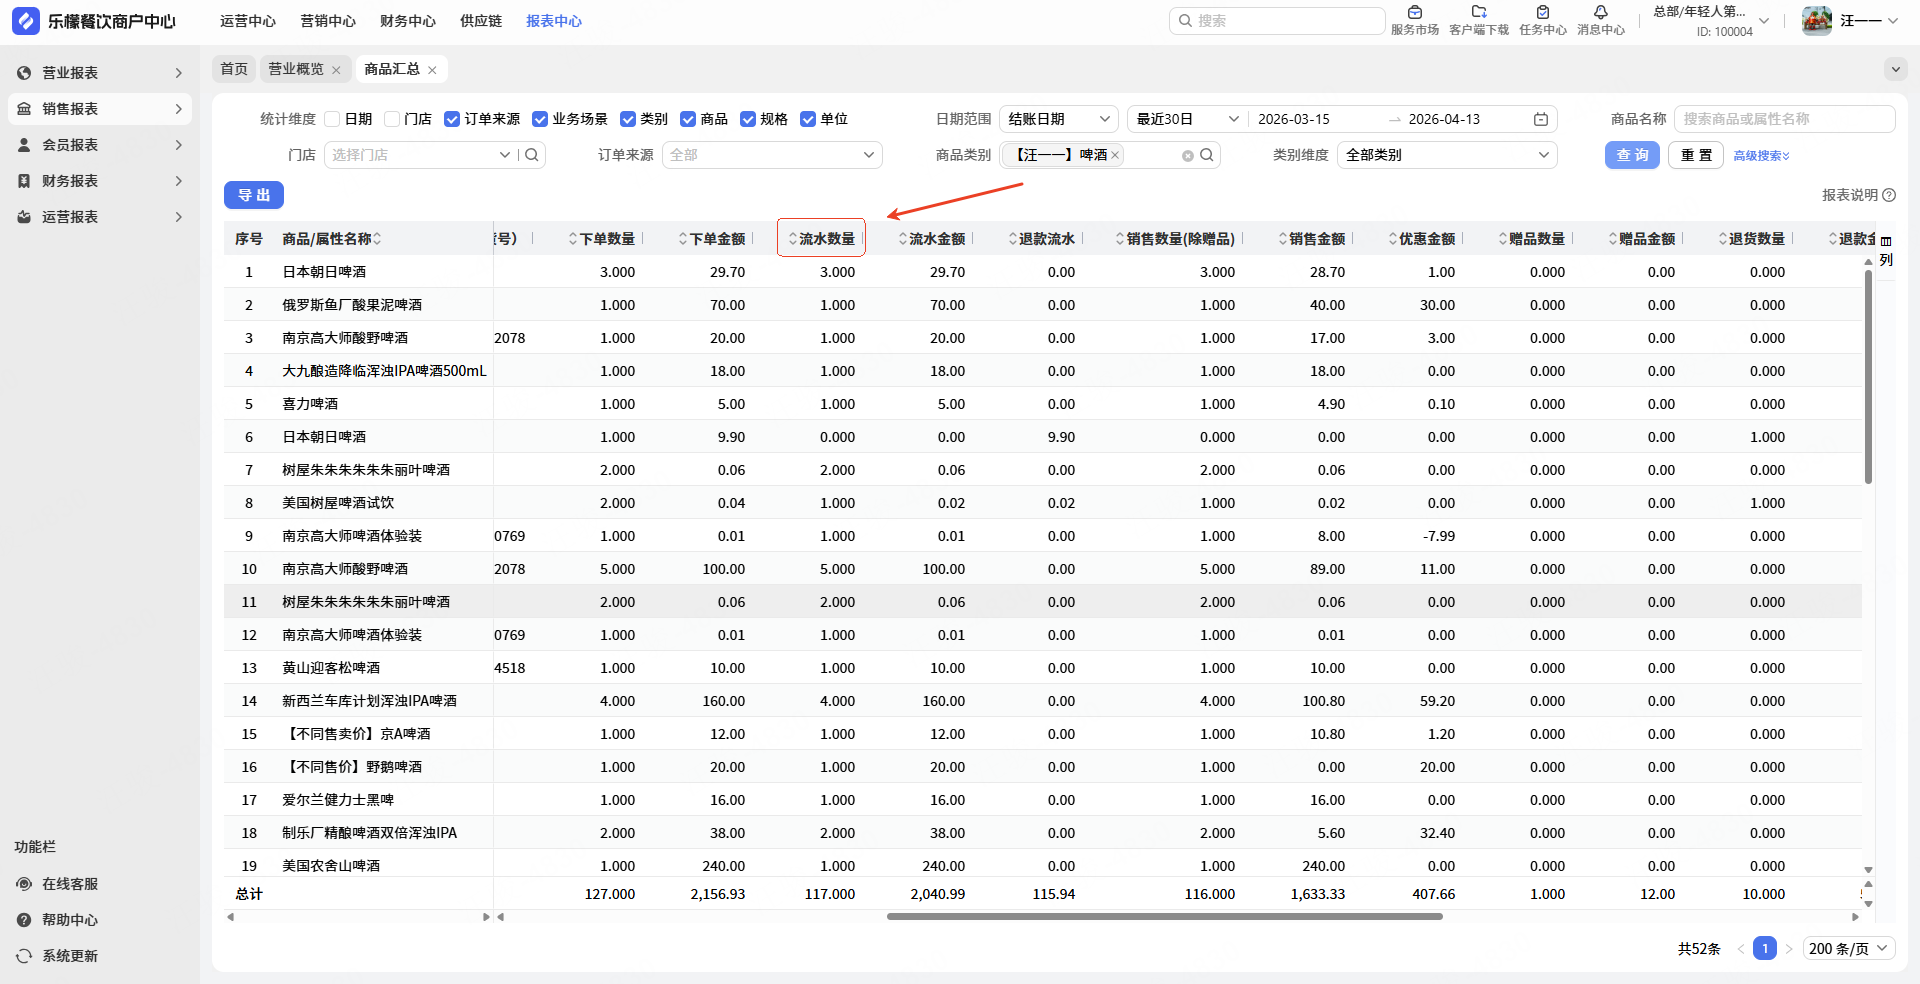Open 在线客服 online support
Image resolution: width=1920 pixels, height=984 pixels.
pyautogui.click(x=69, y=884)
